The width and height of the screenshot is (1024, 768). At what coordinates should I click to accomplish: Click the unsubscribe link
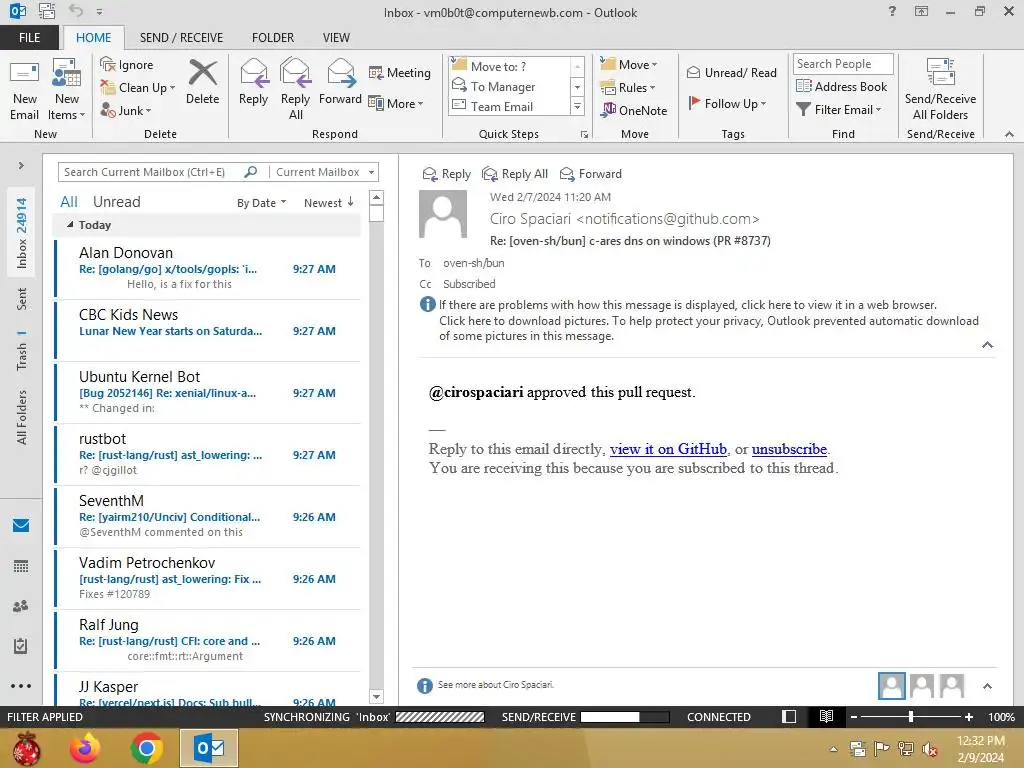click(790, 449)
